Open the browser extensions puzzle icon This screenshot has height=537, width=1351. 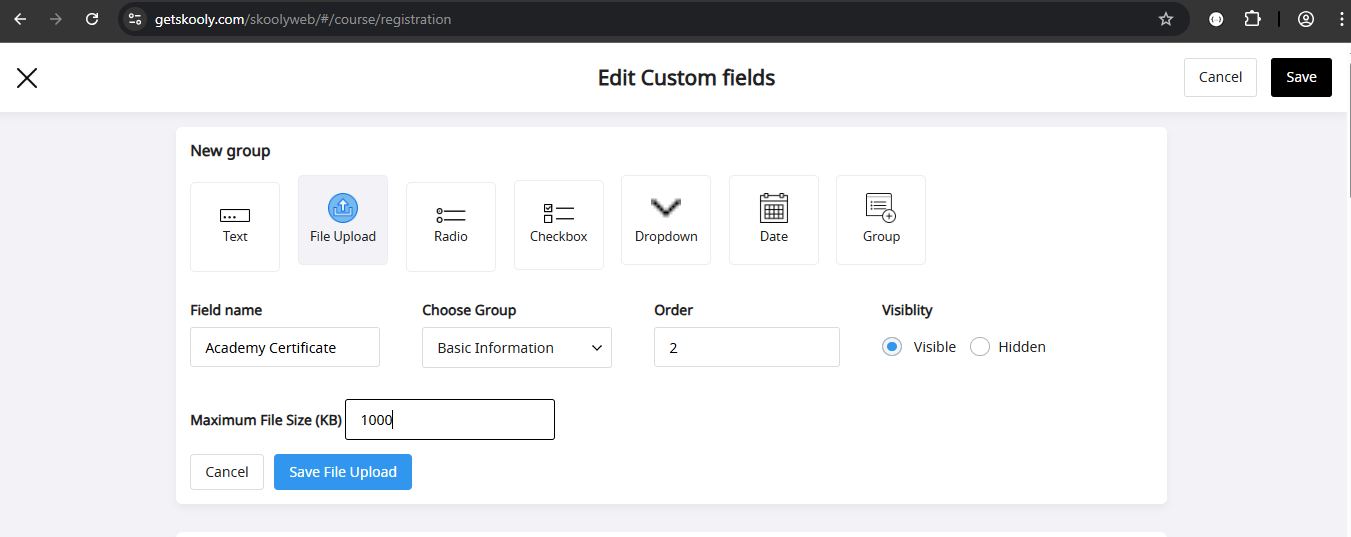coord(1252,19)
